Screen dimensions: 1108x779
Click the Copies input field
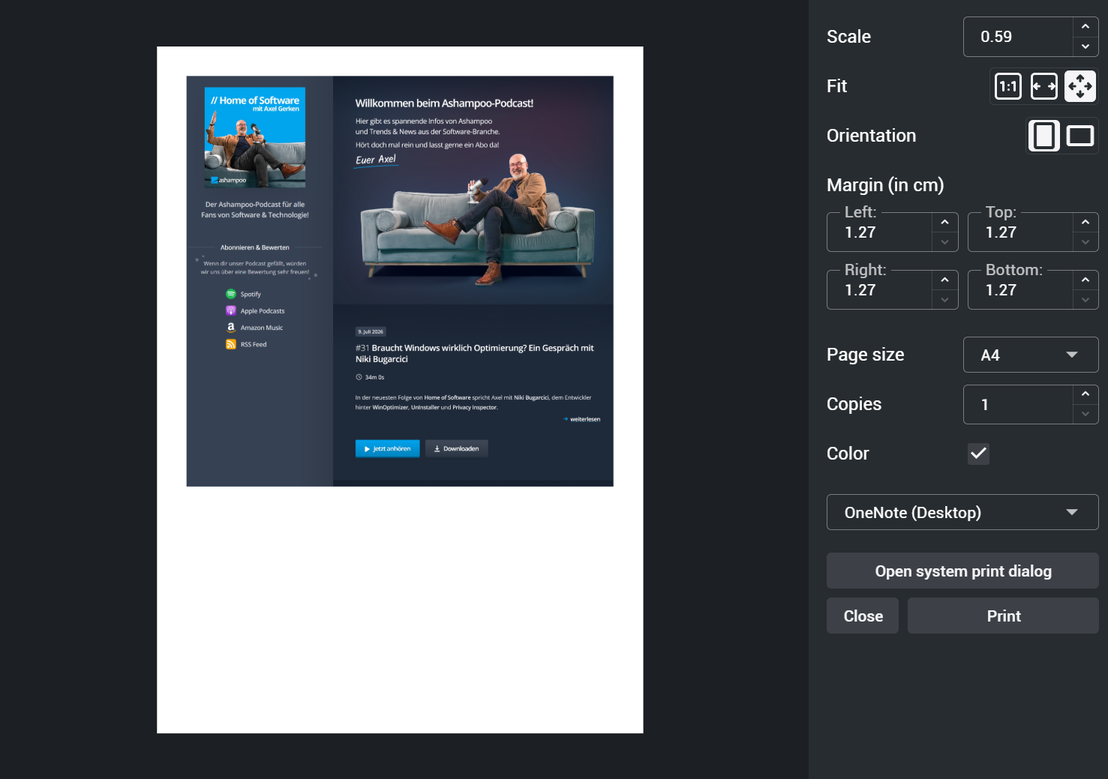click(x=1018, y=404)
